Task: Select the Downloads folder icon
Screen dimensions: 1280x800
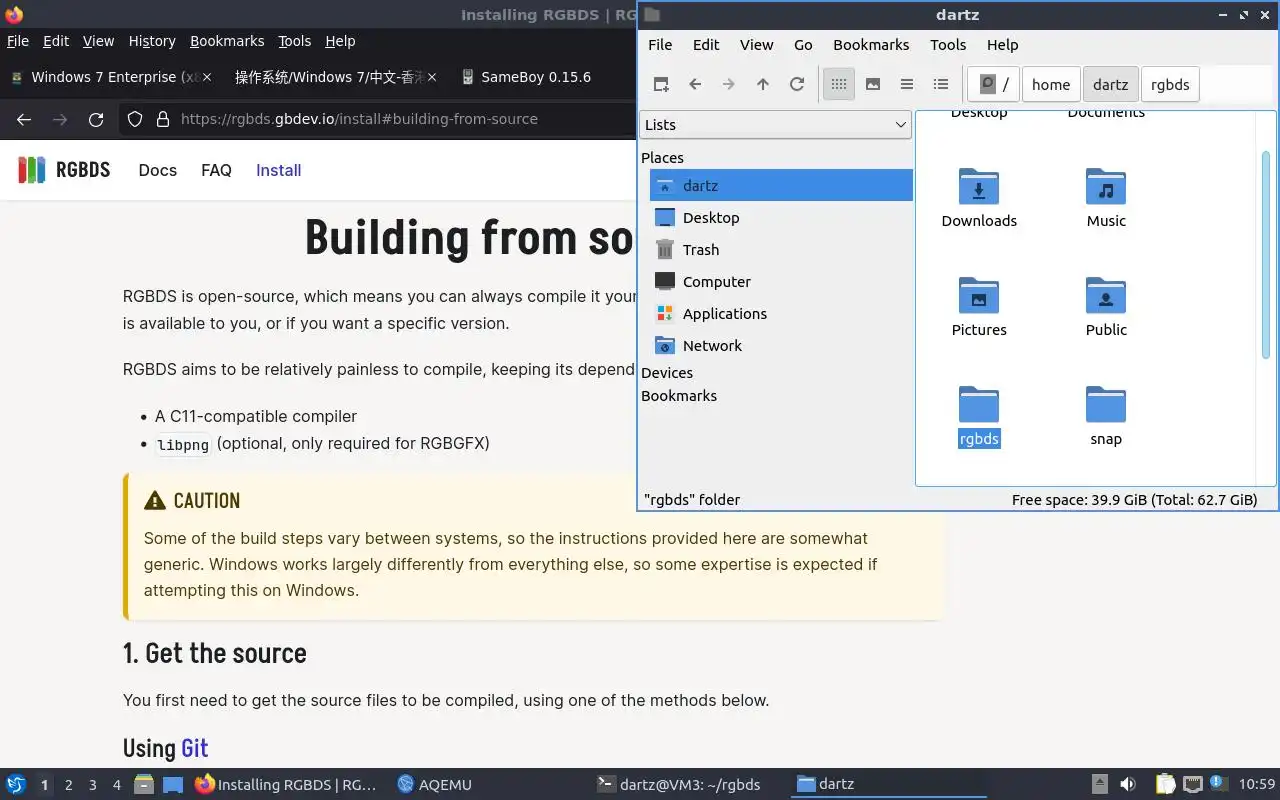Action: (979, 187)
